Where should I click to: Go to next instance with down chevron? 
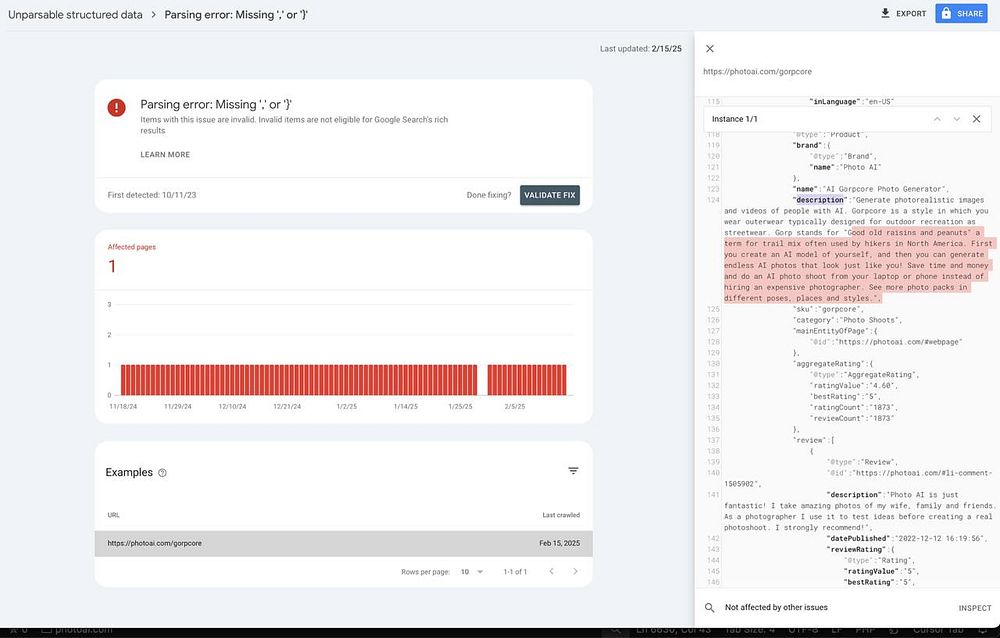coord(957,119)
